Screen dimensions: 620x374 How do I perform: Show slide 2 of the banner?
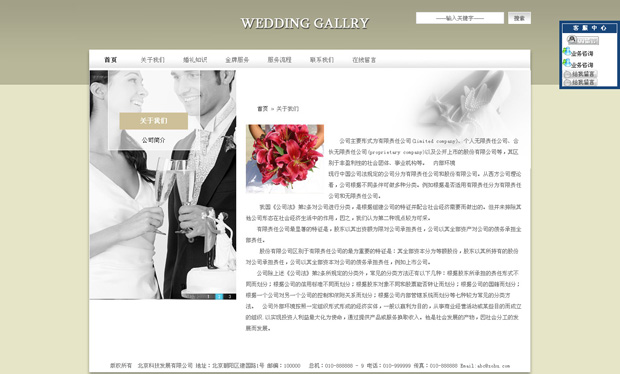[x=219, y=297]
